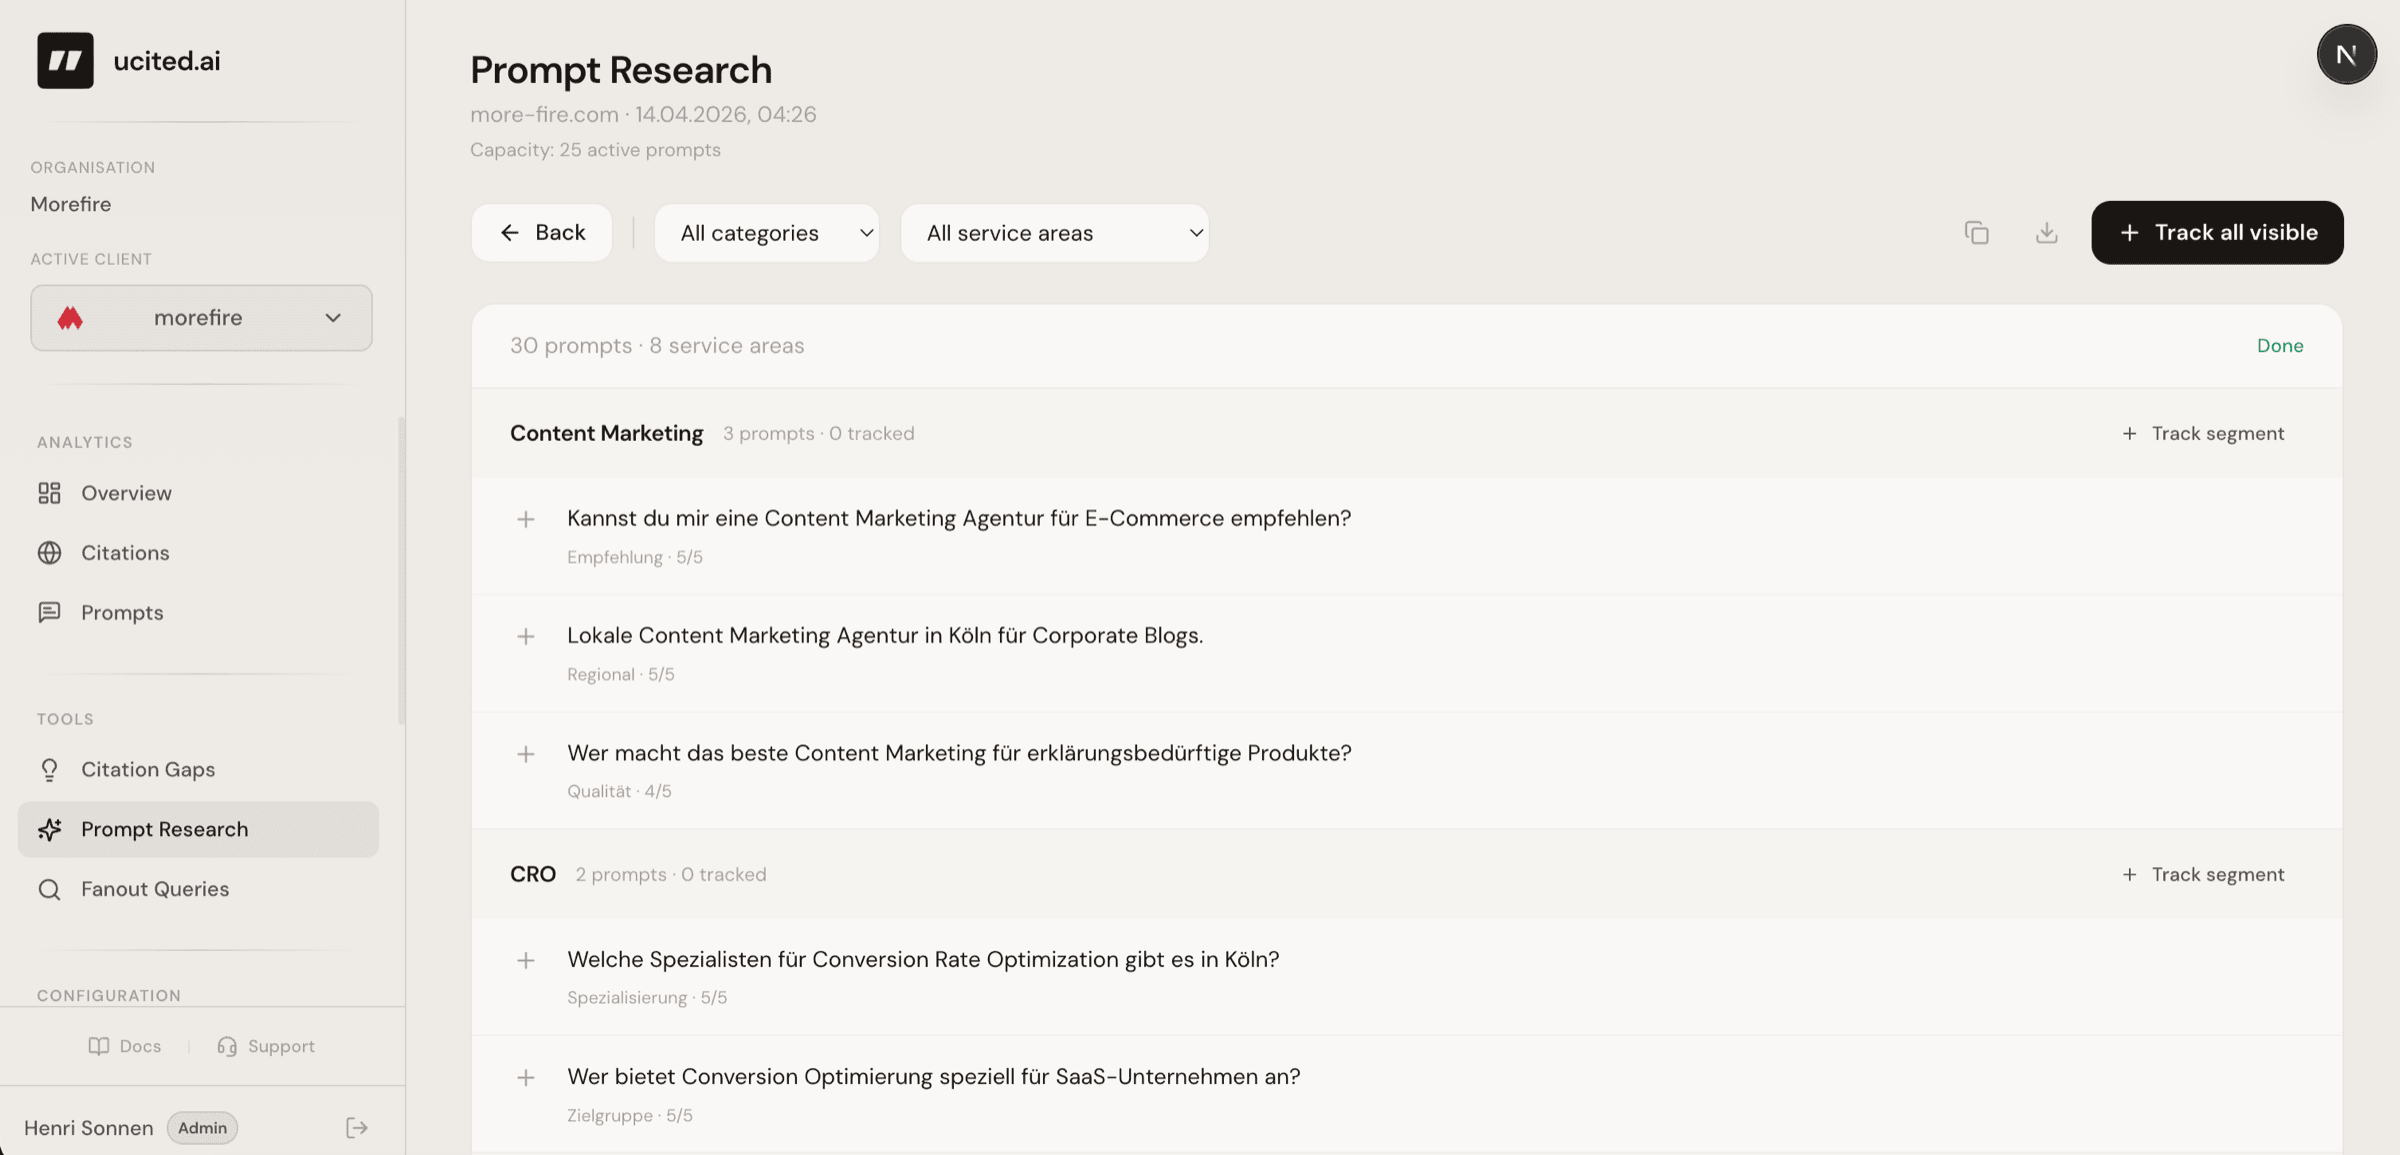Click the Back button
2400x1155 pixels.
[x=542, y=233]
